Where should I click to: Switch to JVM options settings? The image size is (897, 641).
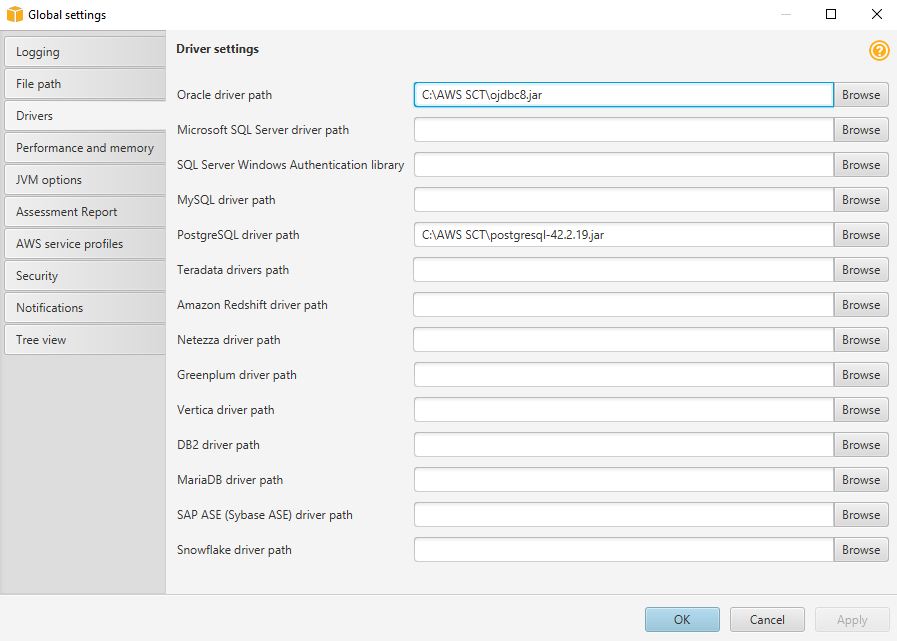[x=84, y=179]
